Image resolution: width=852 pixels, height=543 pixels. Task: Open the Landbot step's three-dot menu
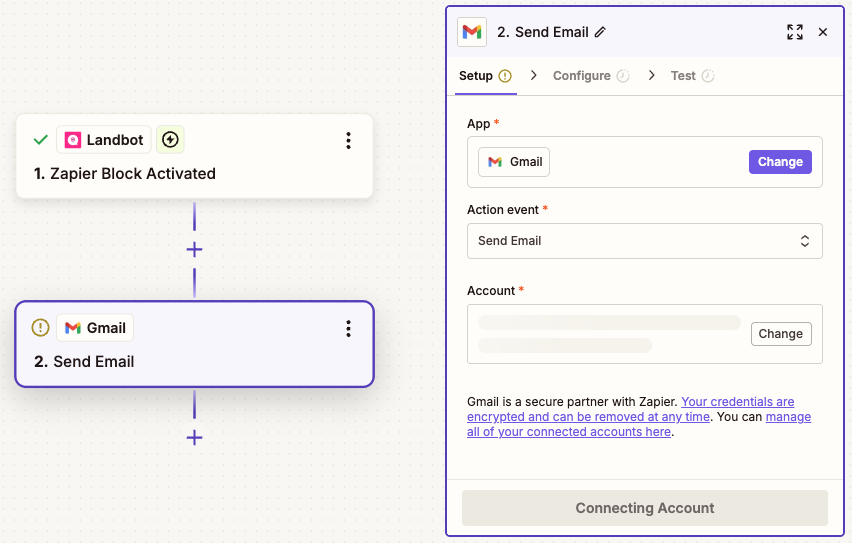(348, 141)
